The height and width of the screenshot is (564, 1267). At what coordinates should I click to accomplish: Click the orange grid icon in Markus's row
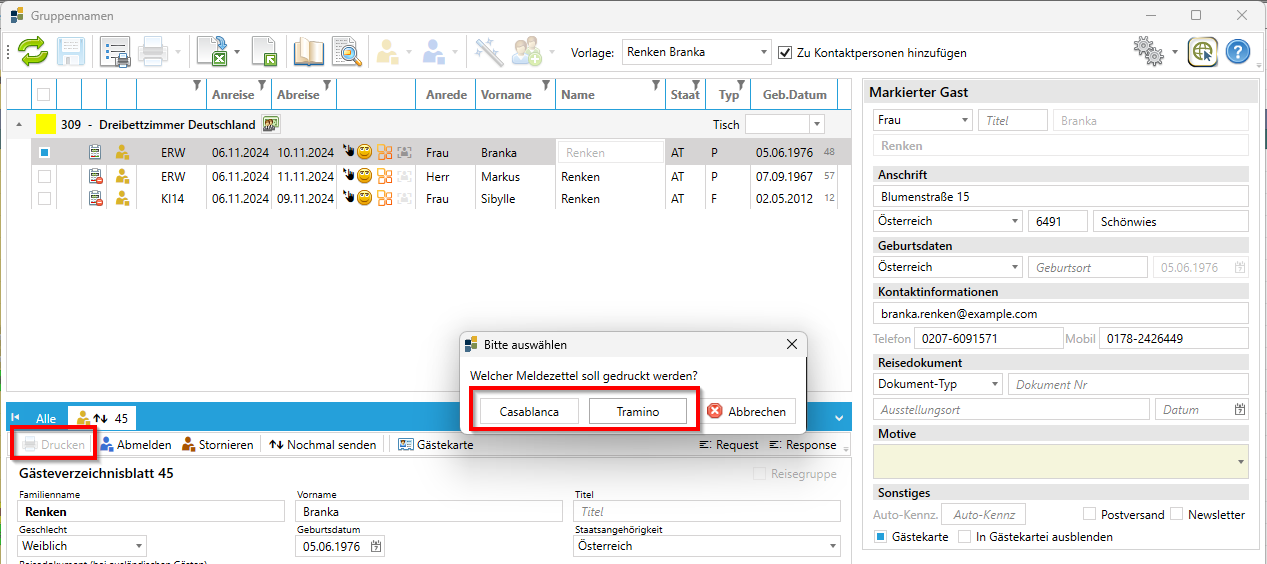(x=385, y=176)
